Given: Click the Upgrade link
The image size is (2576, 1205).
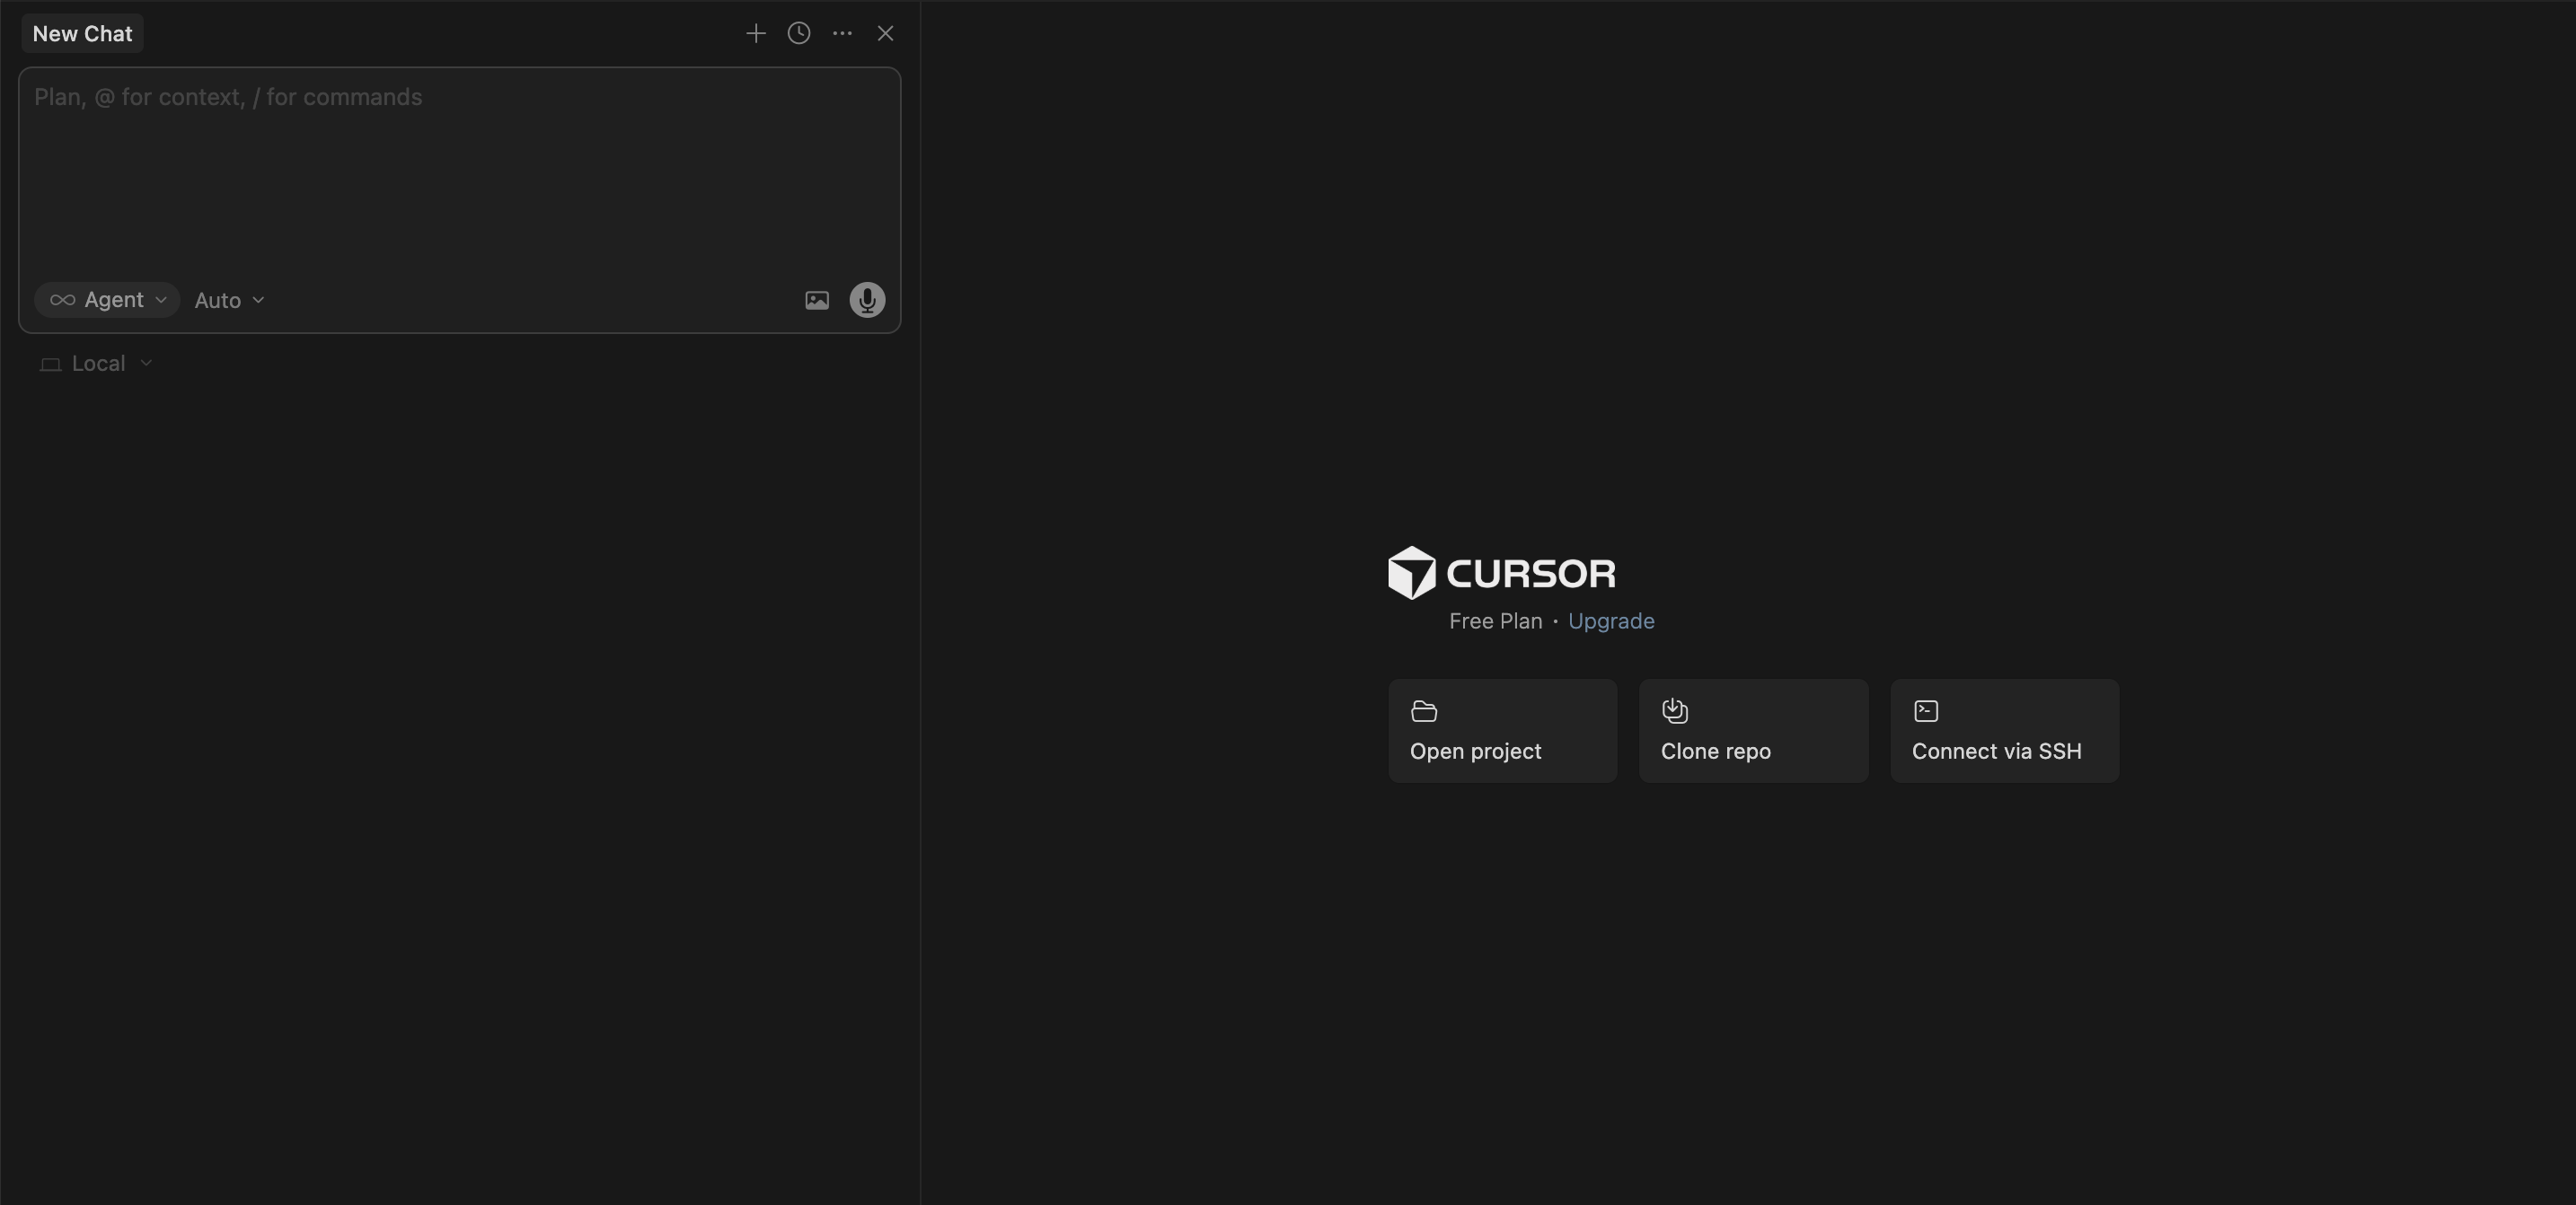Looking at the screenshot, I should [1610, 621].
